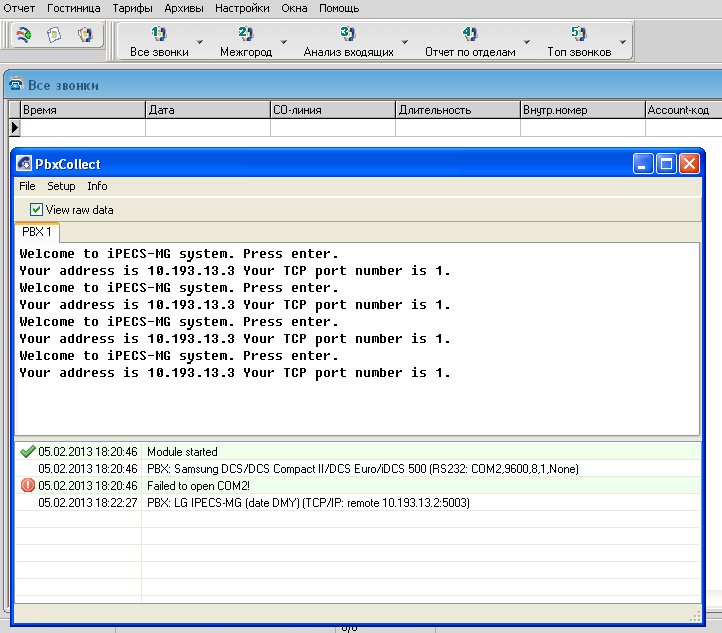Click the Время column header
This screenshot has height=633, width=722.
[82, 110]
